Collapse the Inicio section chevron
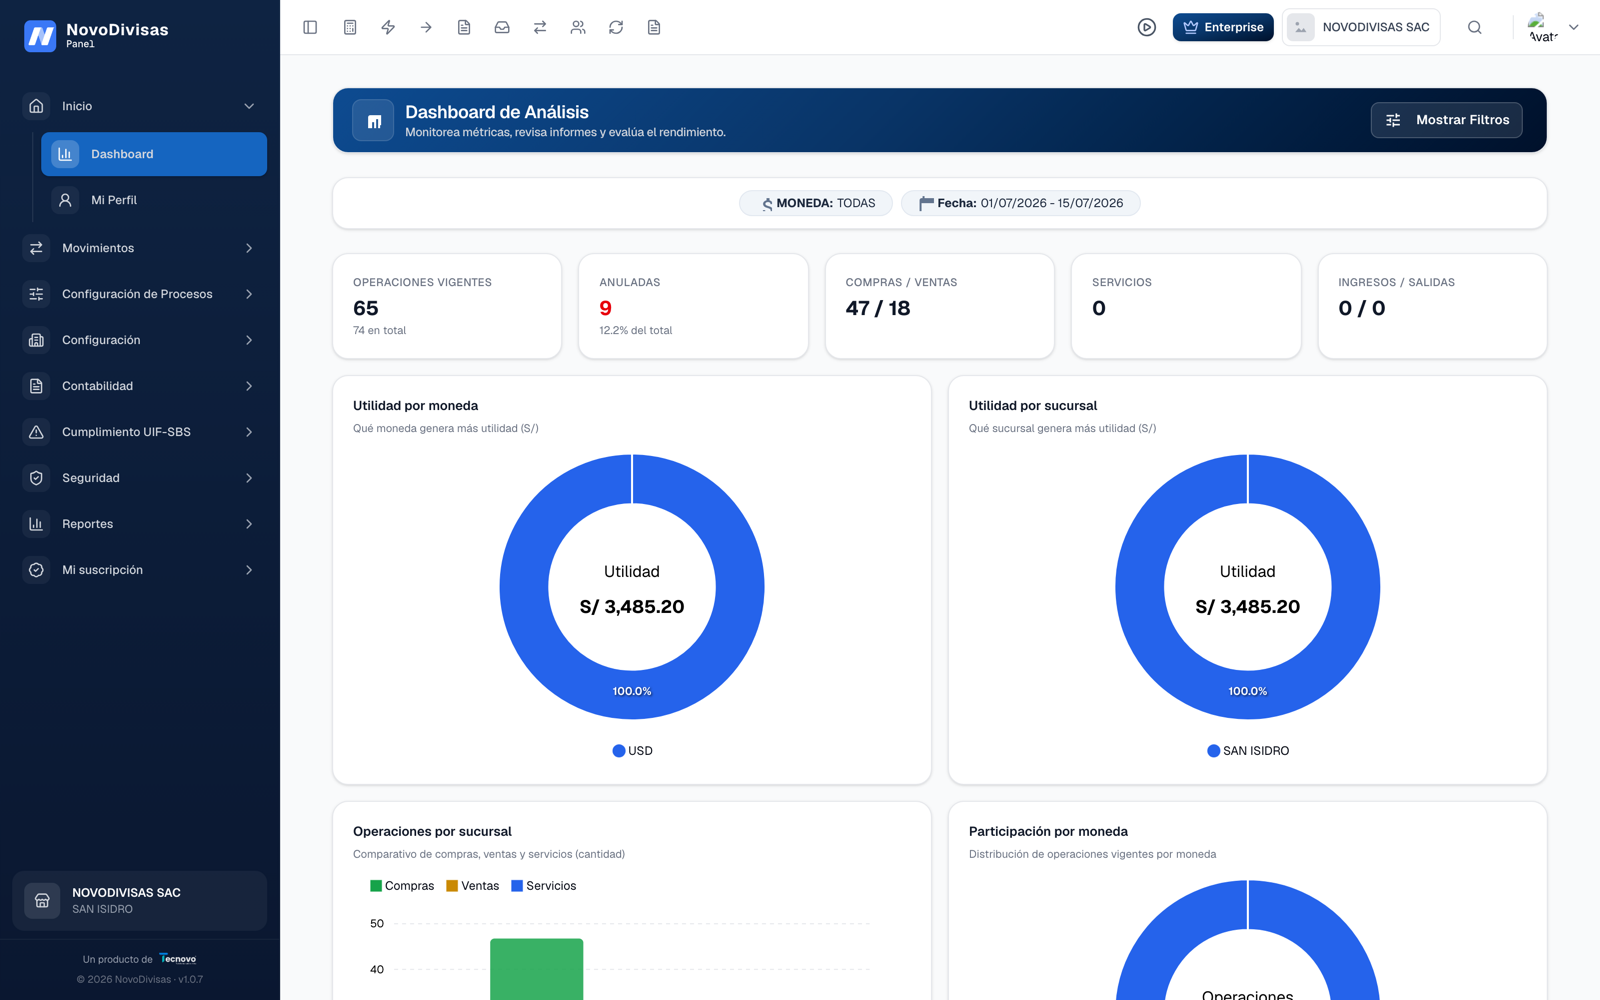Viewport: 1600px width, 1000px height. click(249, 106)
